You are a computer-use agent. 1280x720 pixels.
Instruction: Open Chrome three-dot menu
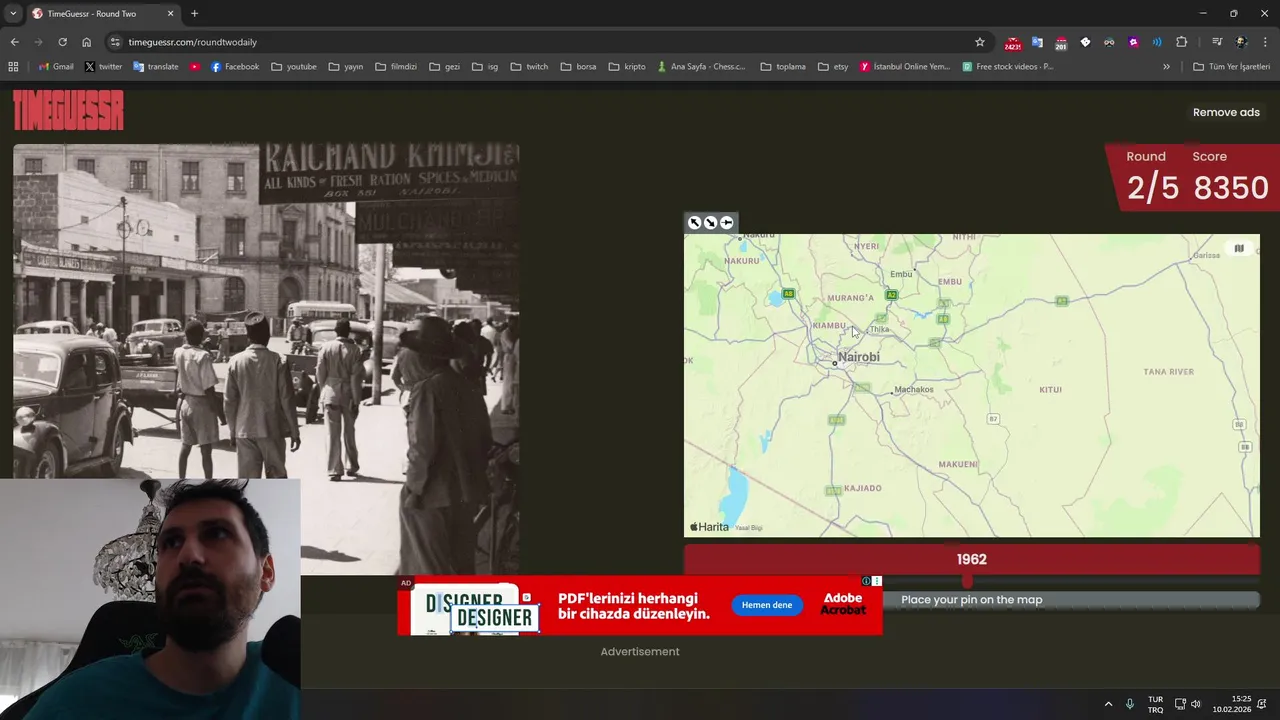(1265, 42)
